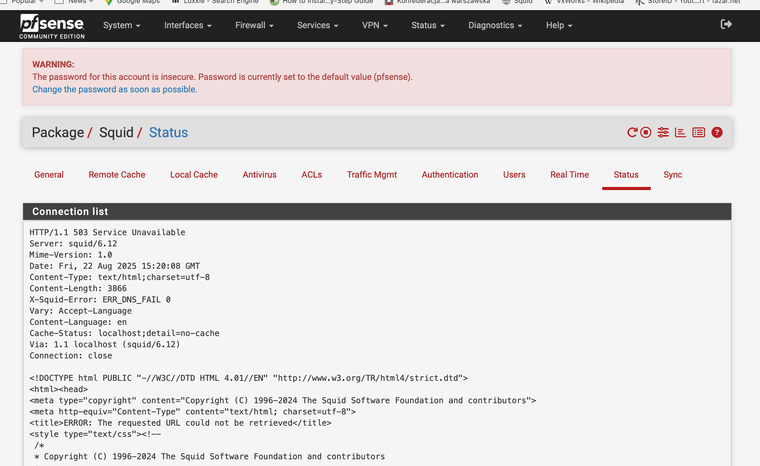The height and width of the screenshot is (466, 760).
Task: Click the 'Server: squid/6.12' line
Action: point(73,243)
